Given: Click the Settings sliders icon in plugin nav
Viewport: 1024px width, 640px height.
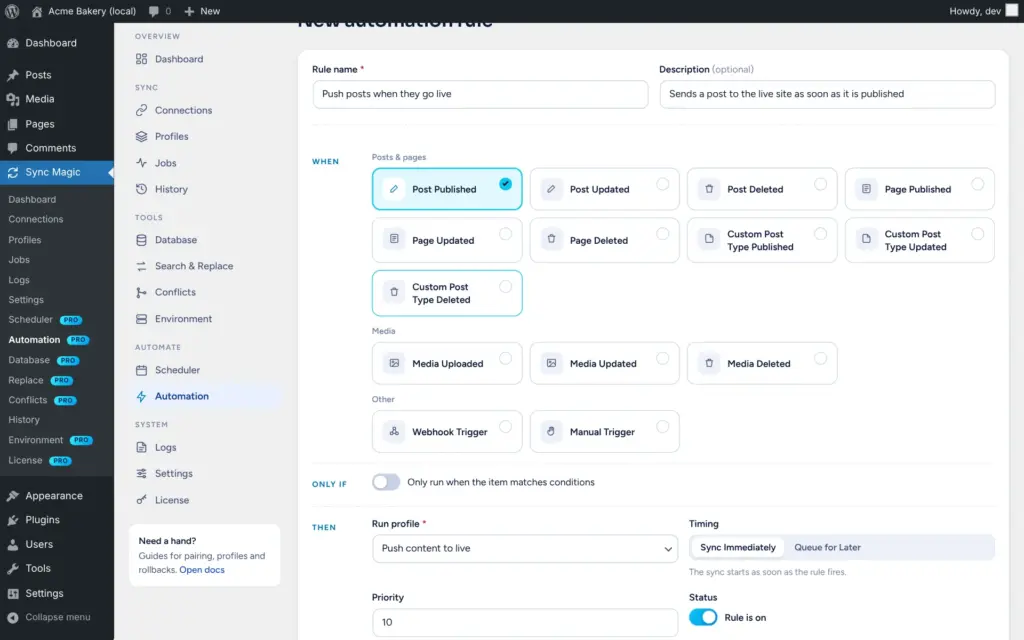Looking at the screenshot, I should [141, 473].
